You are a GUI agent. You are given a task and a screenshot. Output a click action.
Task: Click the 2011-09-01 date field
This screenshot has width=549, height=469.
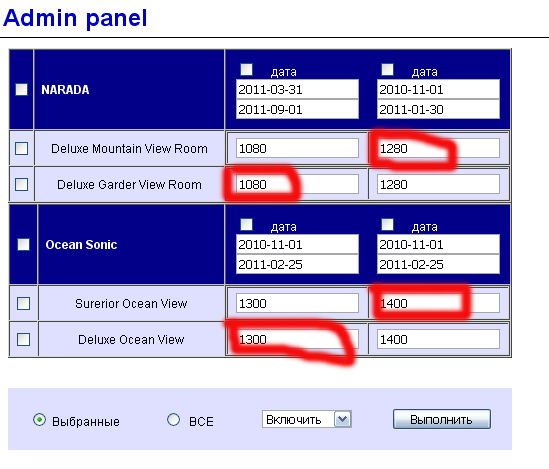pos(297,109)
